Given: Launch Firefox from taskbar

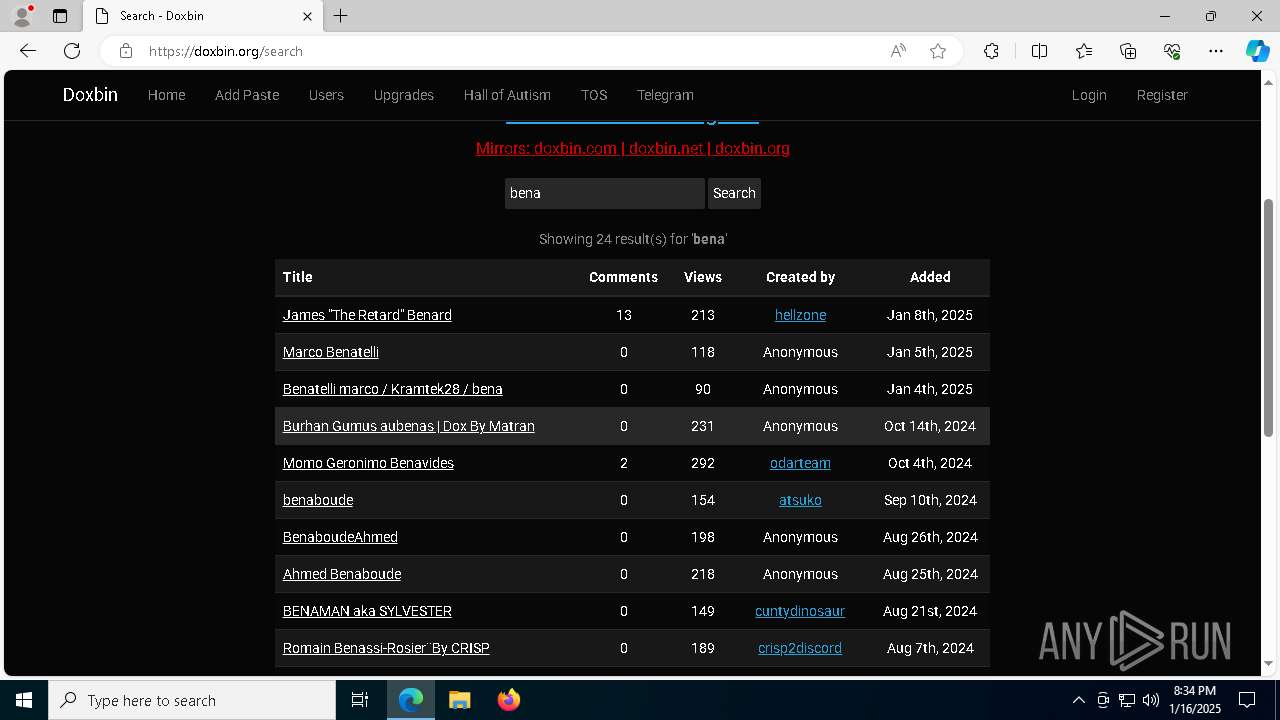Looking at the screenshot, I should click(x=509, y=700).
